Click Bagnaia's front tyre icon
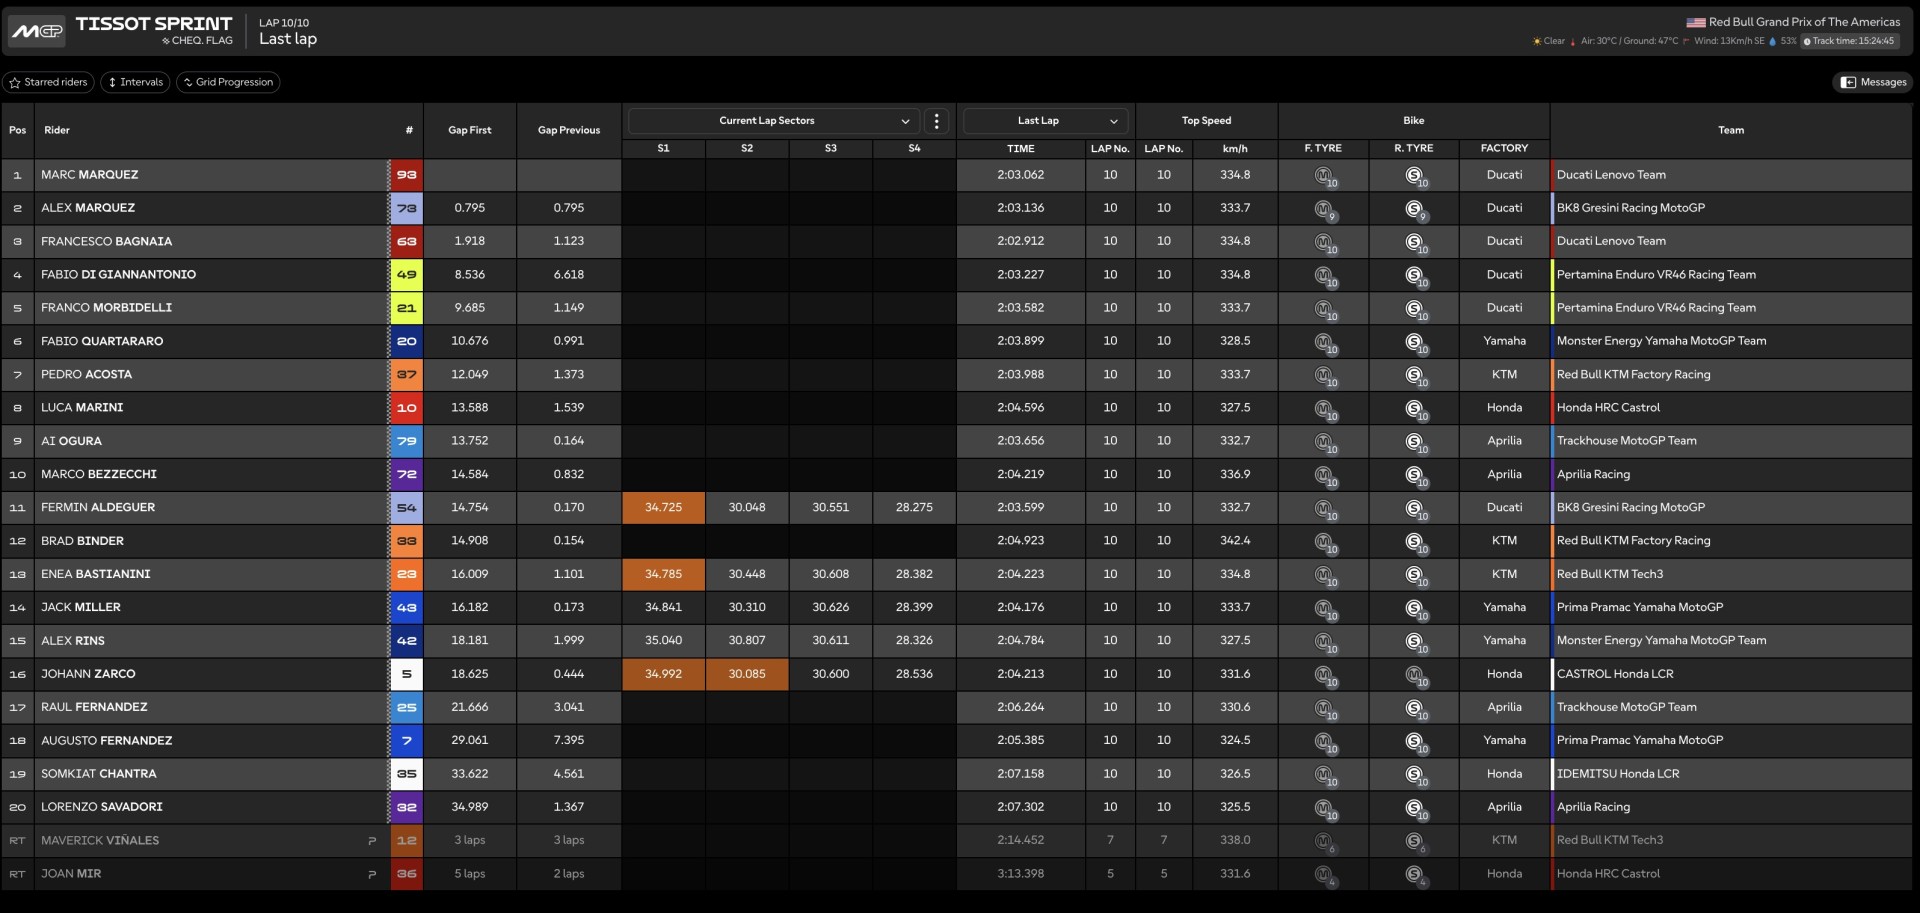 pyautogui.click(x=1325, y=243)
